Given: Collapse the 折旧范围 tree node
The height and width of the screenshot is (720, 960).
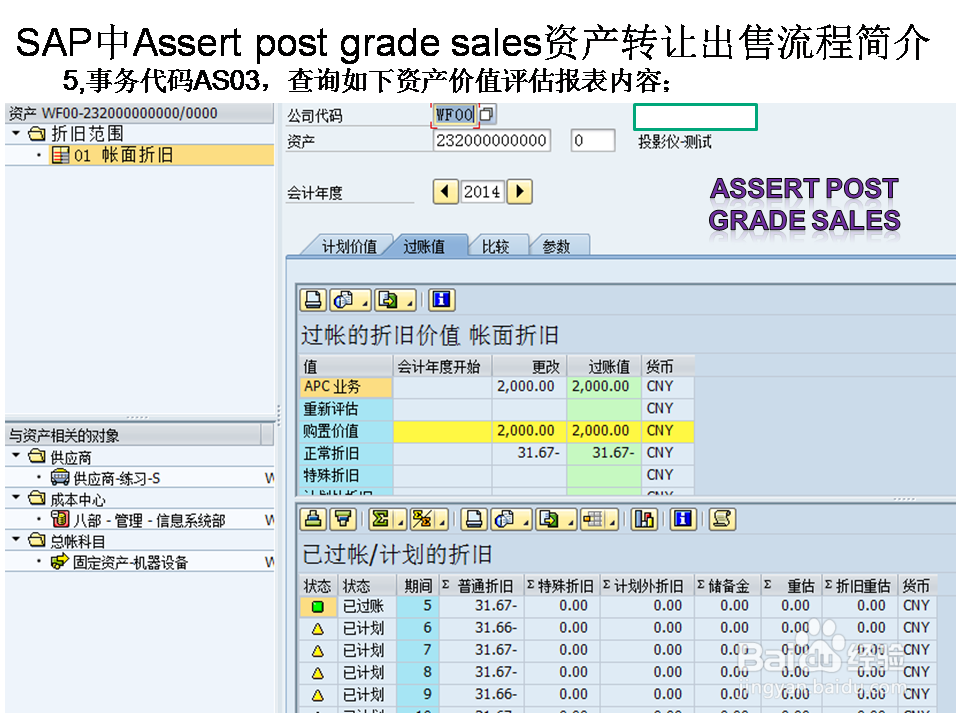Looking at the screenshot, I should click(17, 133).
